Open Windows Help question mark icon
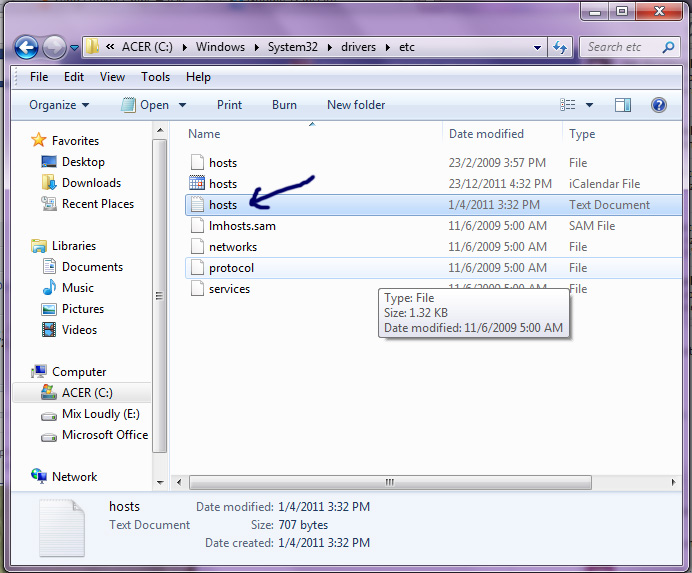The width and height of the screenshot is (692, 573). (x=658, y=105)
